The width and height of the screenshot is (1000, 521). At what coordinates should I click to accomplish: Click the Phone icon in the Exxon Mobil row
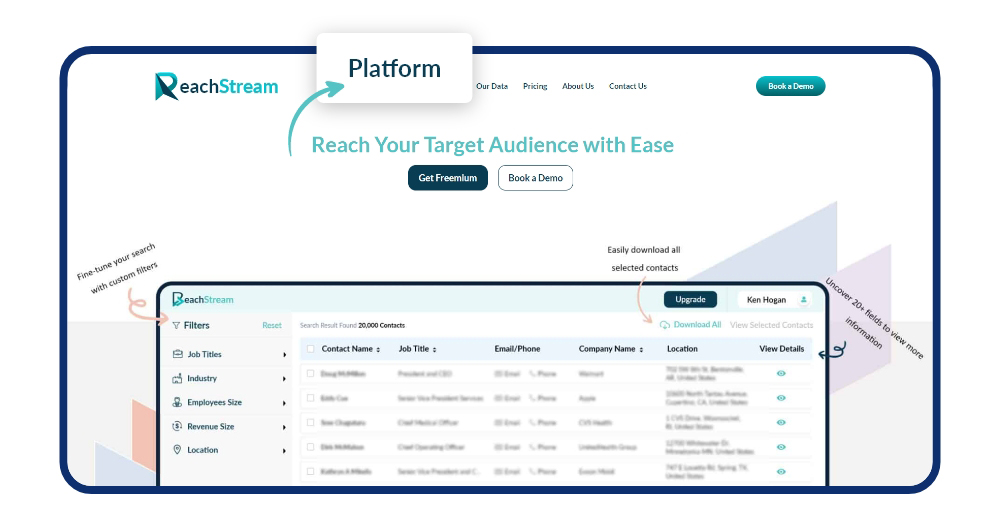pos(533,471)
